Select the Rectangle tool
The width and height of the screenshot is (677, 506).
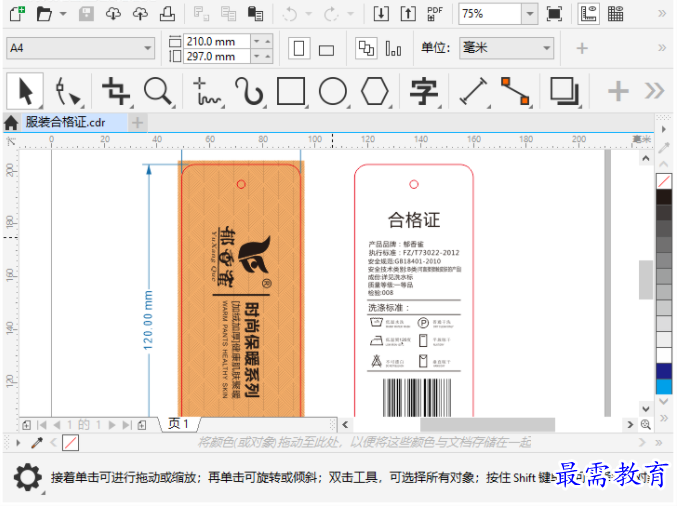pos(291,91)
